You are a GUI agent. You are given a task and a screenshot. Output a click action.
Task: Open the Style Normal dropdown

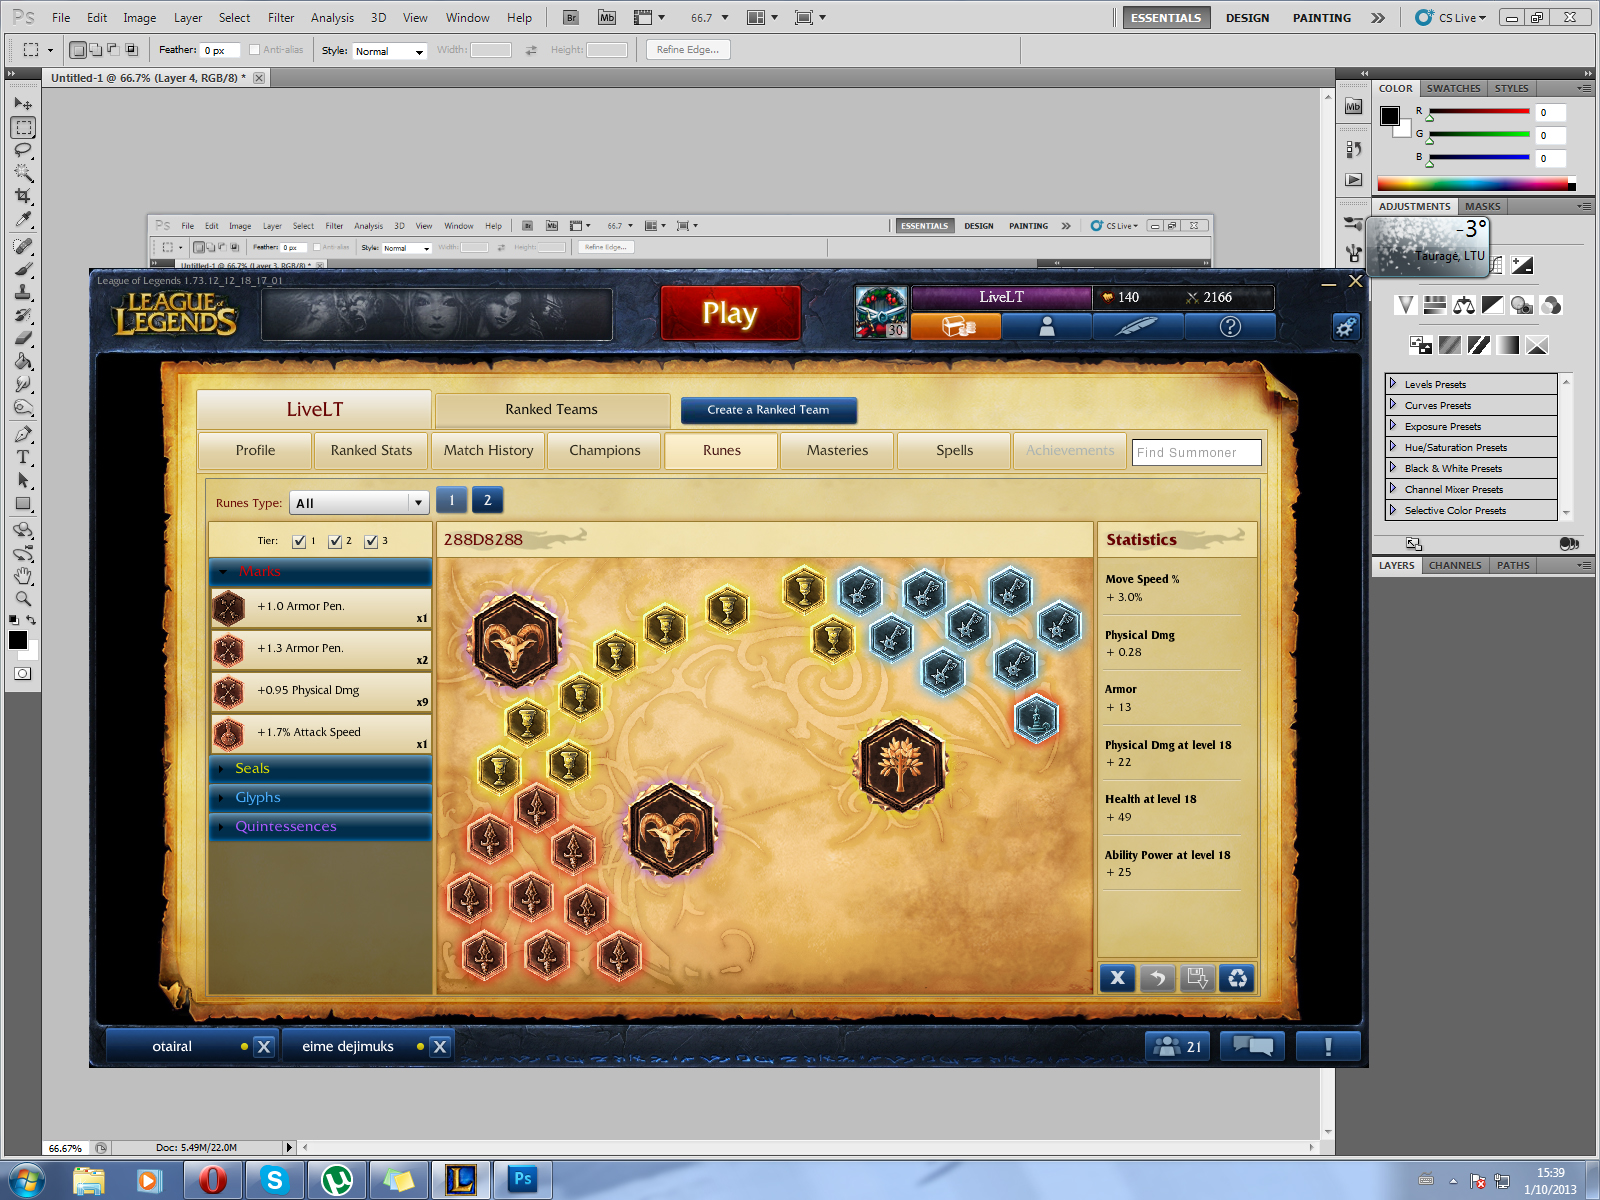pyautogui.click(x=390, y=51)
